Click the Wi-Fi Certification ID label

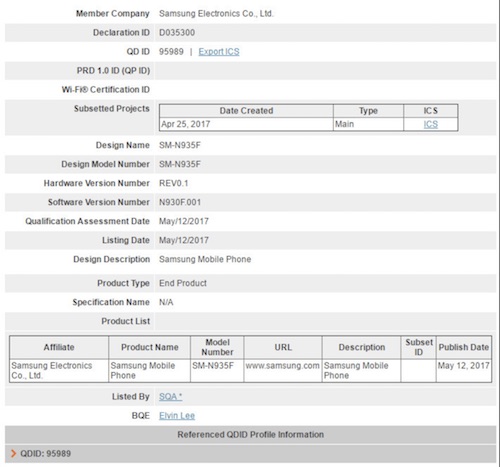[x=106, y=90]
